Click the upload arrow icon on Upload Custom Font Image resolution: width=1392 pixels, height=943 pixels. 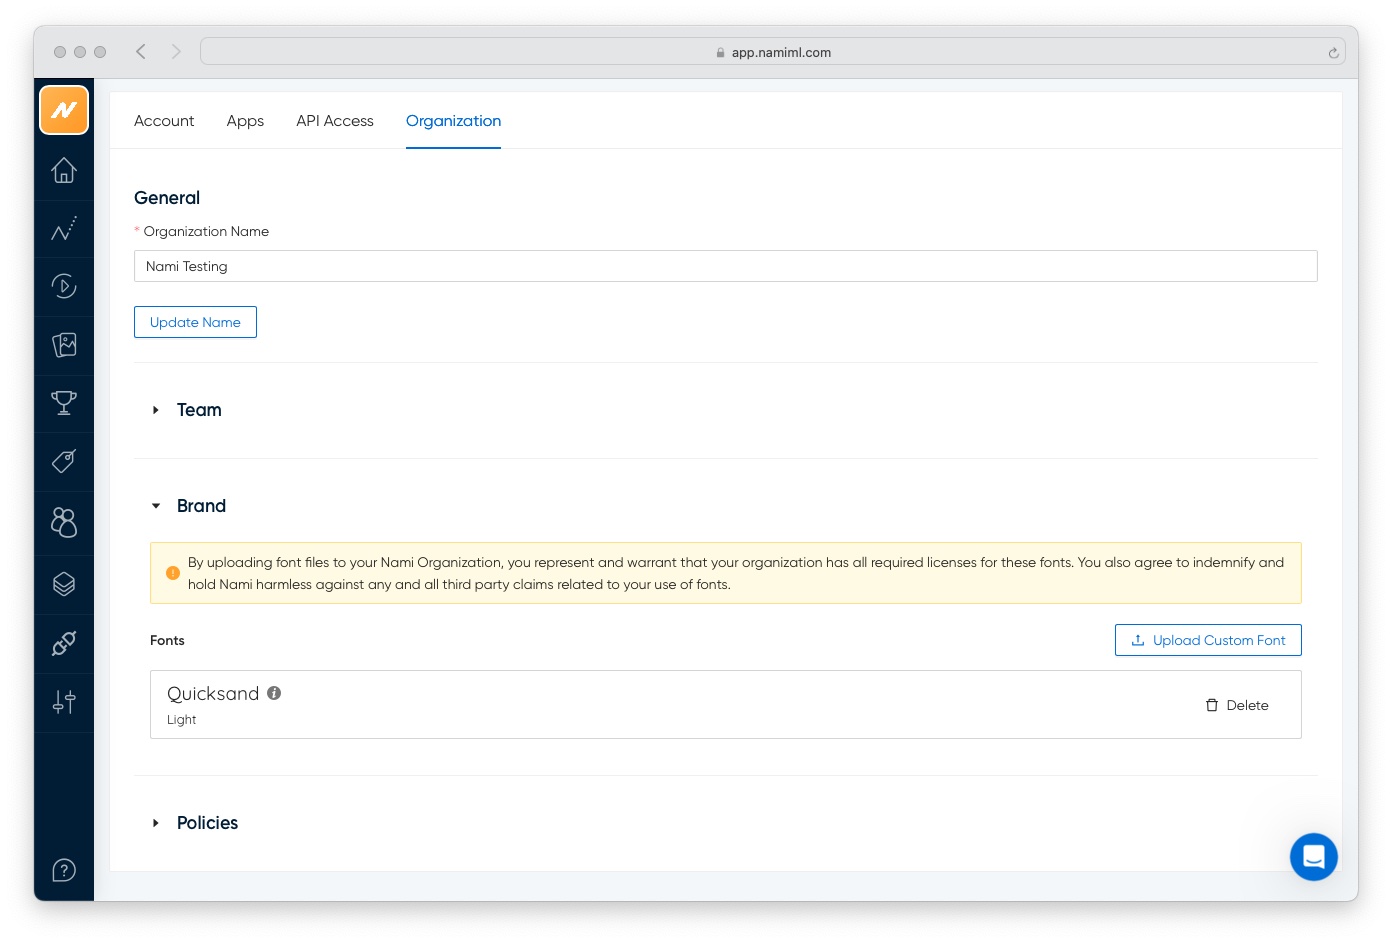[x=1138, y=640]
